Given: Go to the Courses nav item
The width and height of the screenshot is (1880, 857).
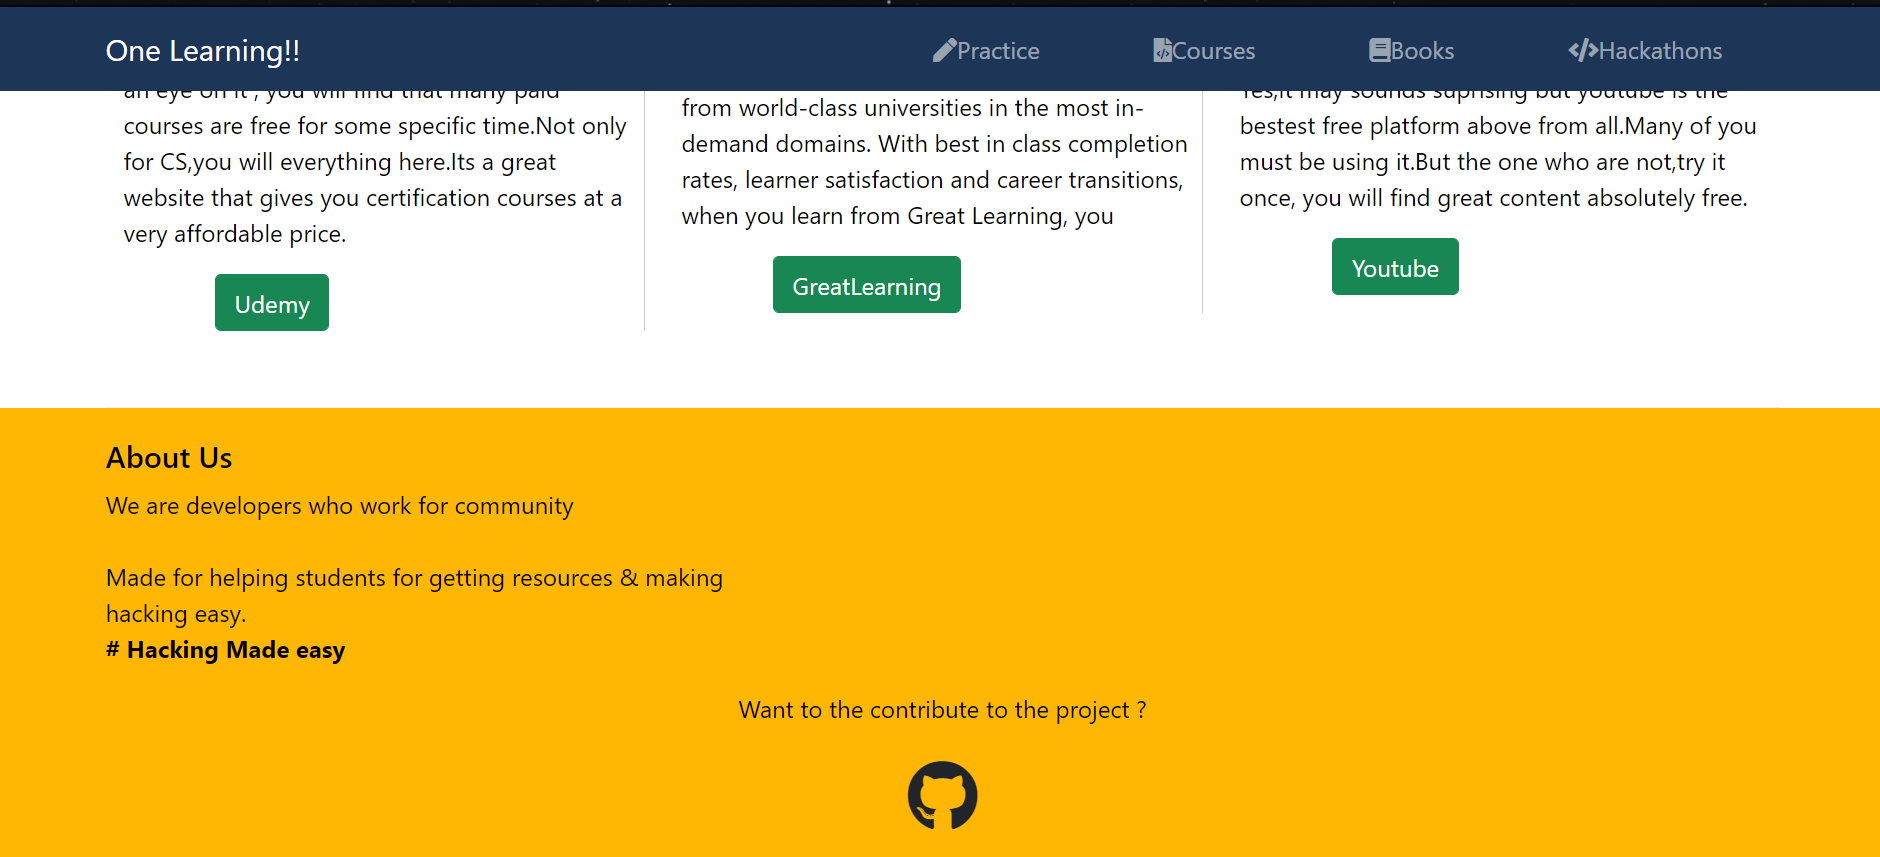Looking at the screenshot, I should (x=1204, y=50).
